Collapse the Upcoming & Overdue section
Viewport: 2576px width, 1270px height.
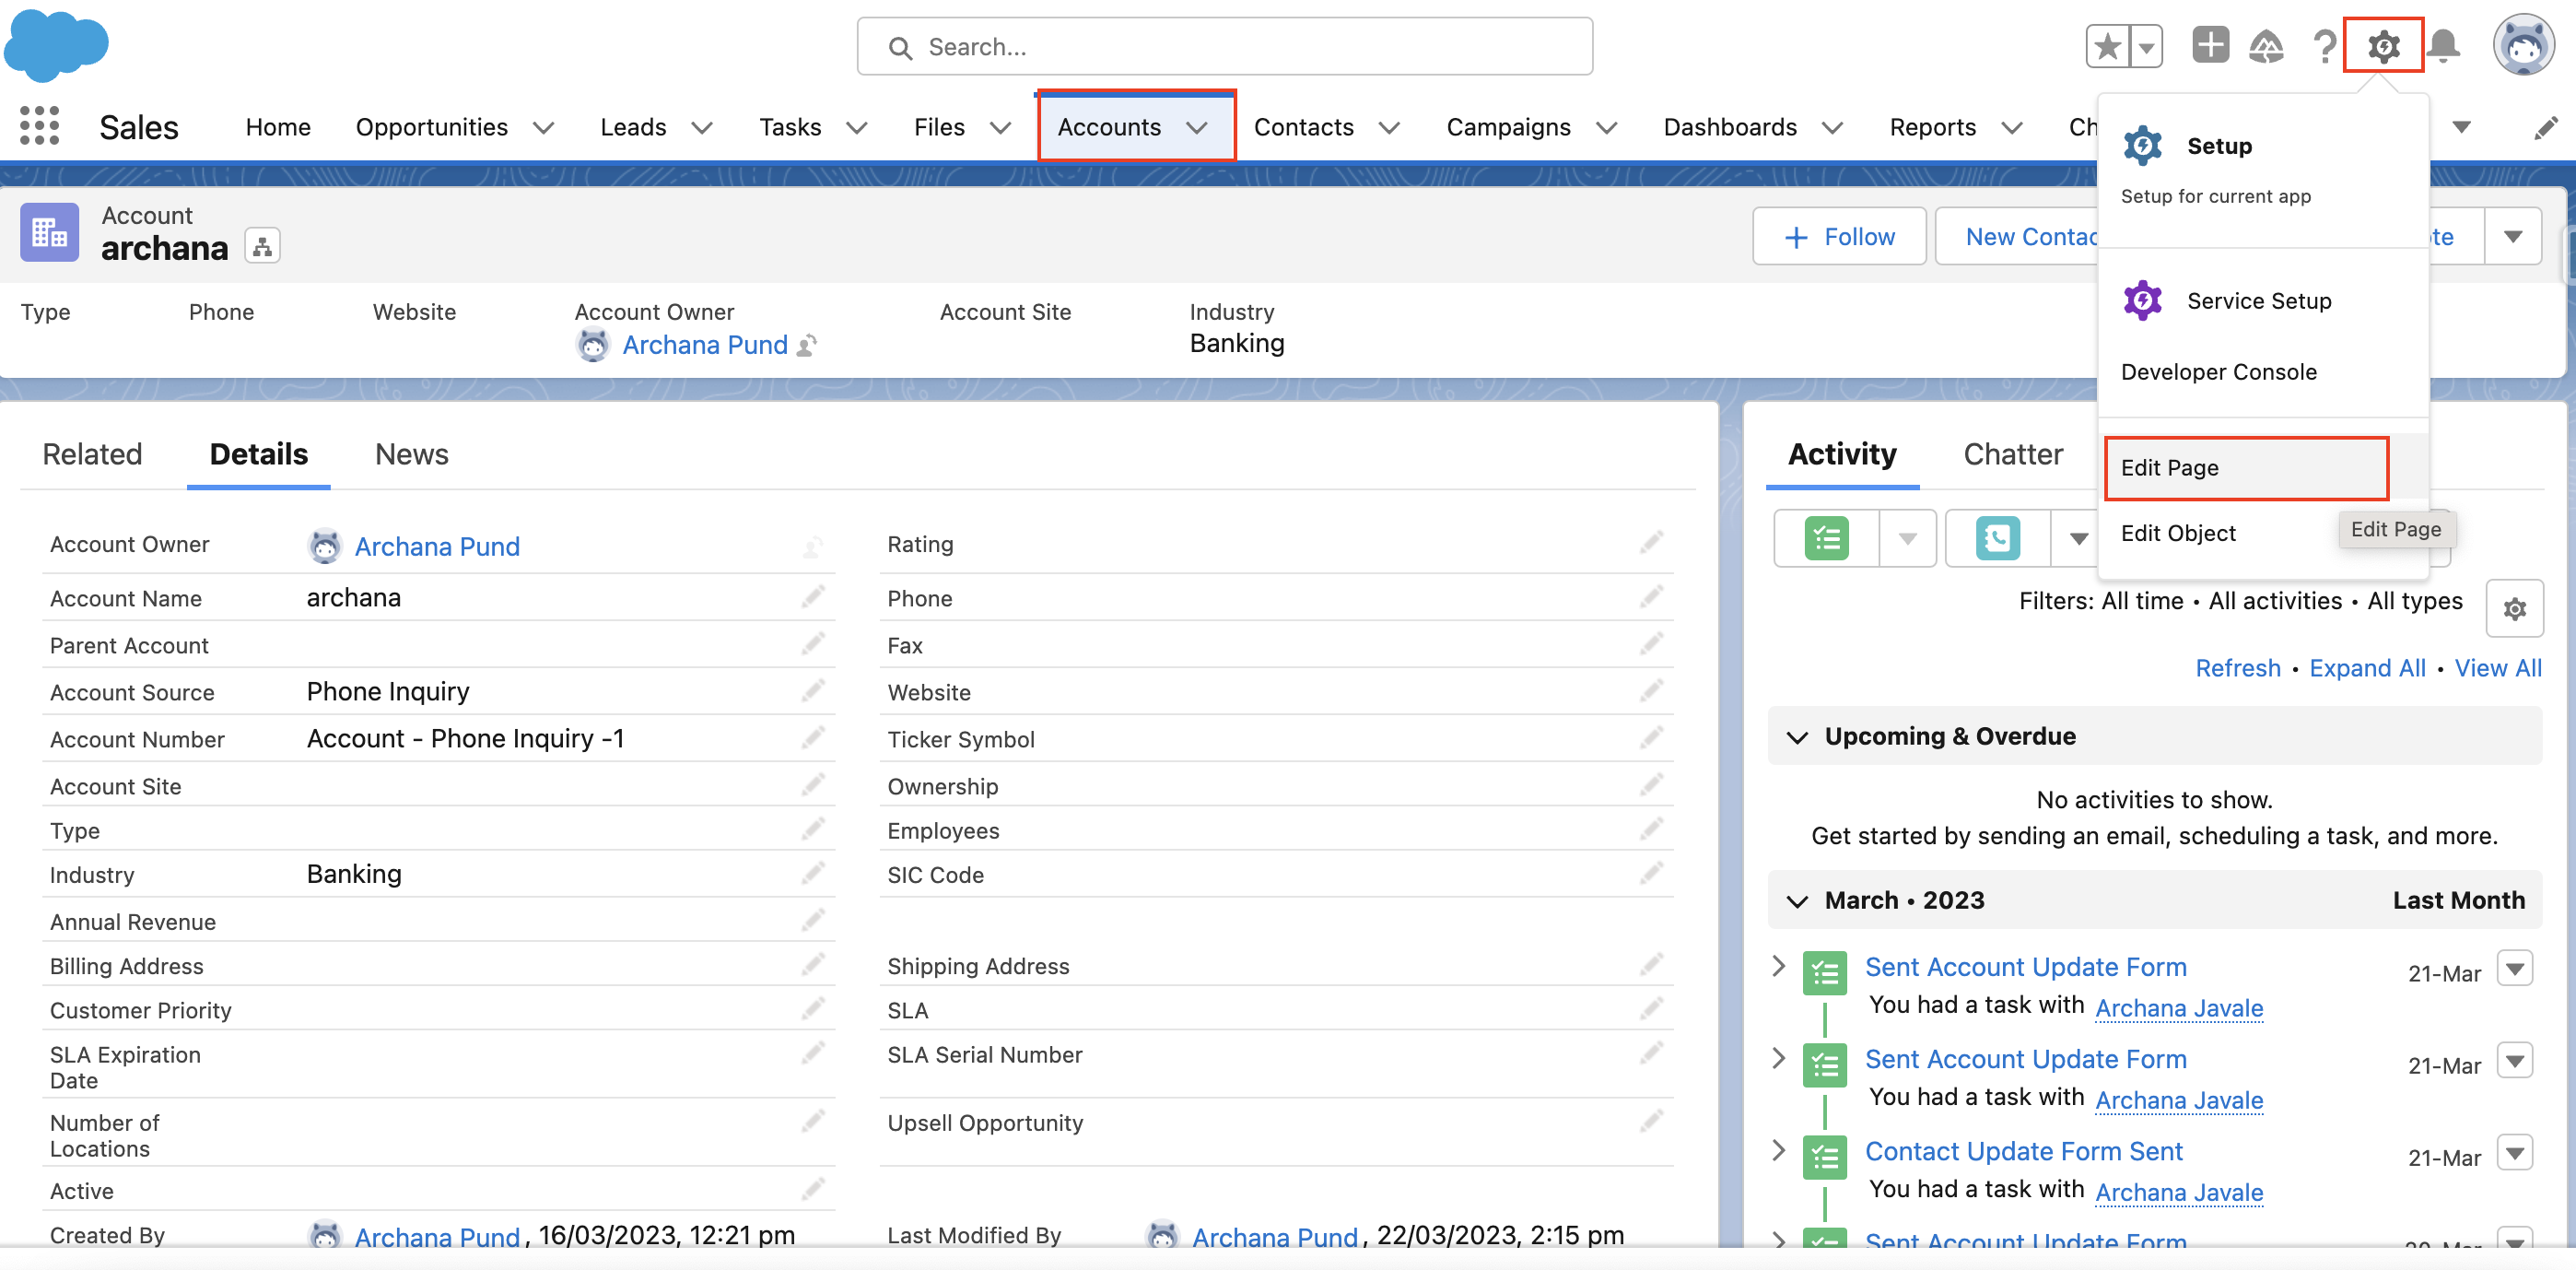[1797, 737]
